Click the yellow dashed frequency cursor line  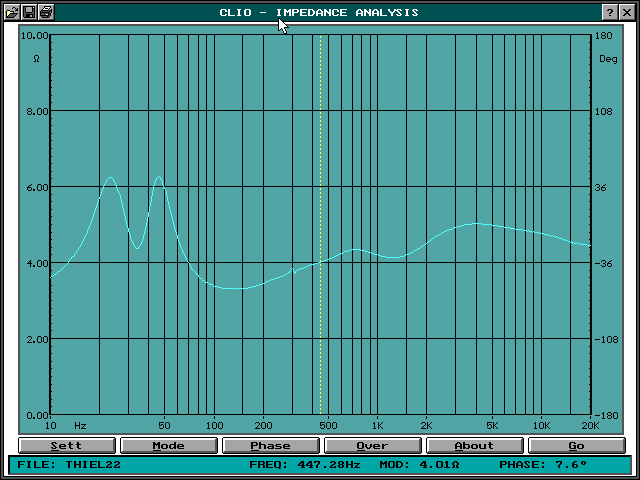coord(320,224)
